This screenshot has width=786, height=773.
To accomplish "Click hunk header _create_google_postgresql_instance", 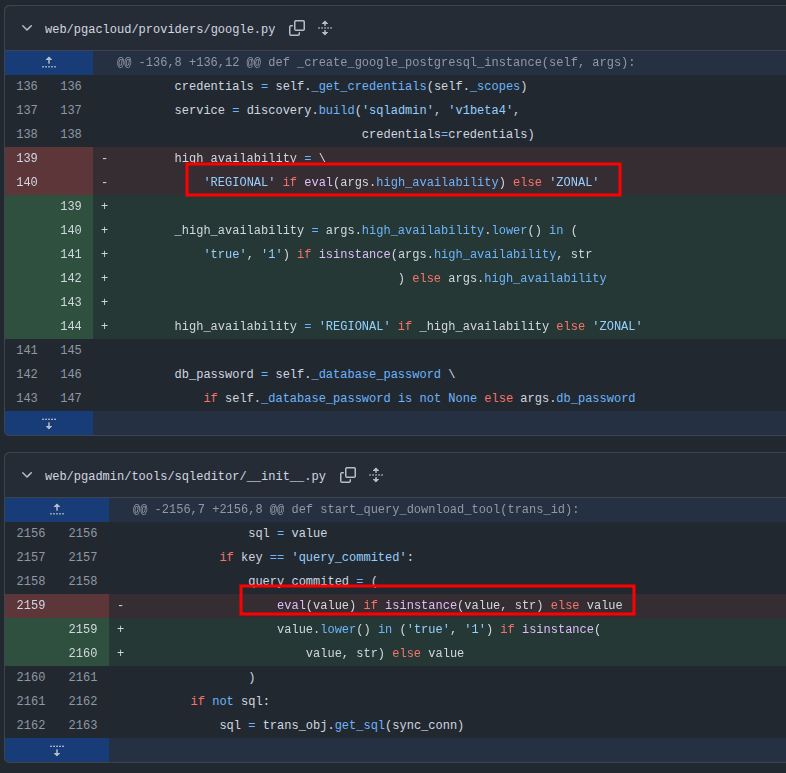I will coord(375,62).
